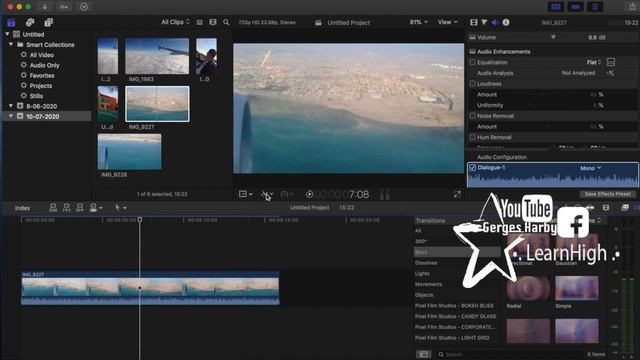Open the retime speed popup menu
The image size is (640, 360).
coord(287,194)
